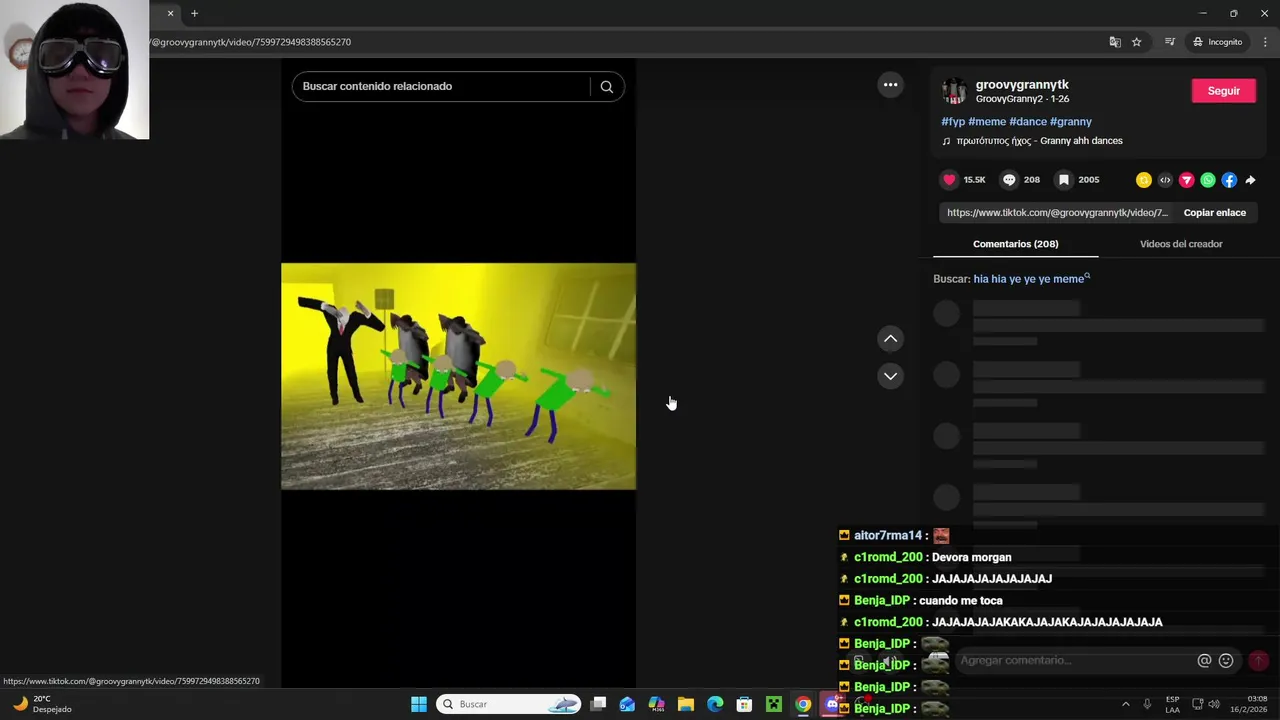Screen dimensions: 1280x720
Task: Open Outlook from the taskbar
Action: pyautogui.click(x=627, y=704)
